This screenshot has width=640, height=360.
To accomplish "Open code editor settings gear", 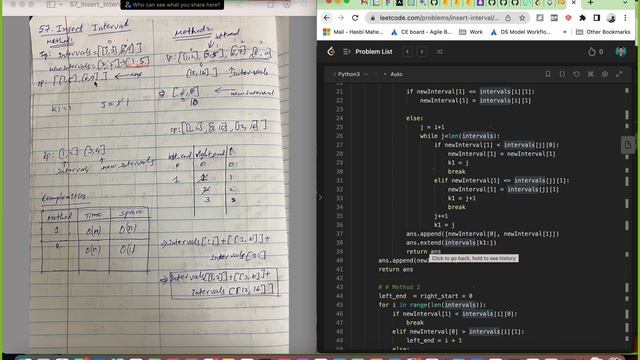I will (x=605, y=74).
